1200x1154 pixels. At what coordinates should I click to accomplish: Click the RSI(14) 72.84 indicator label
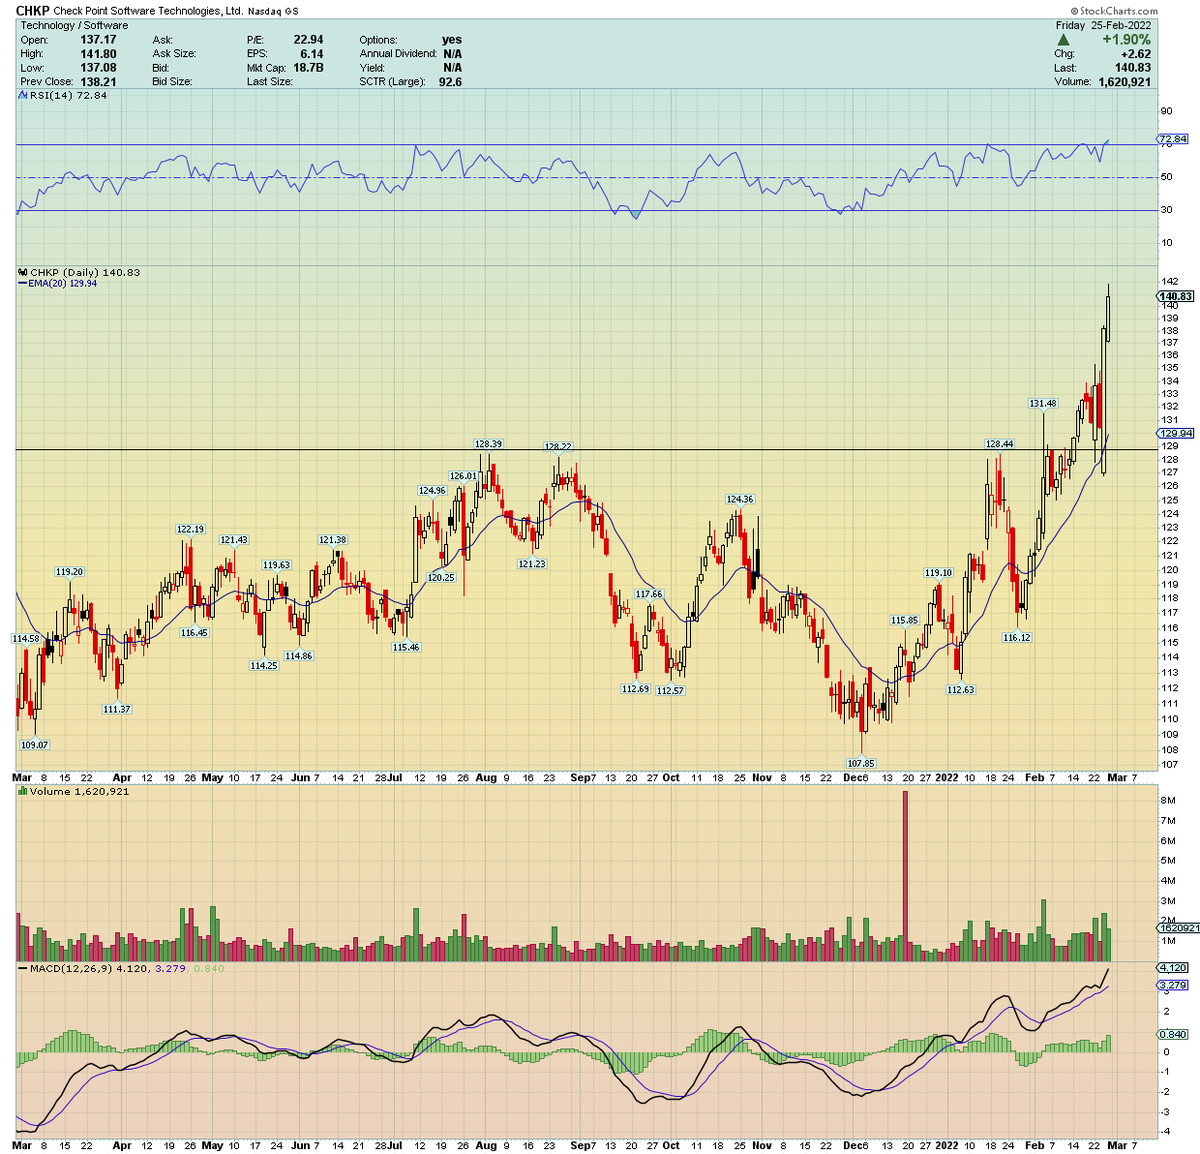[64, 96]
